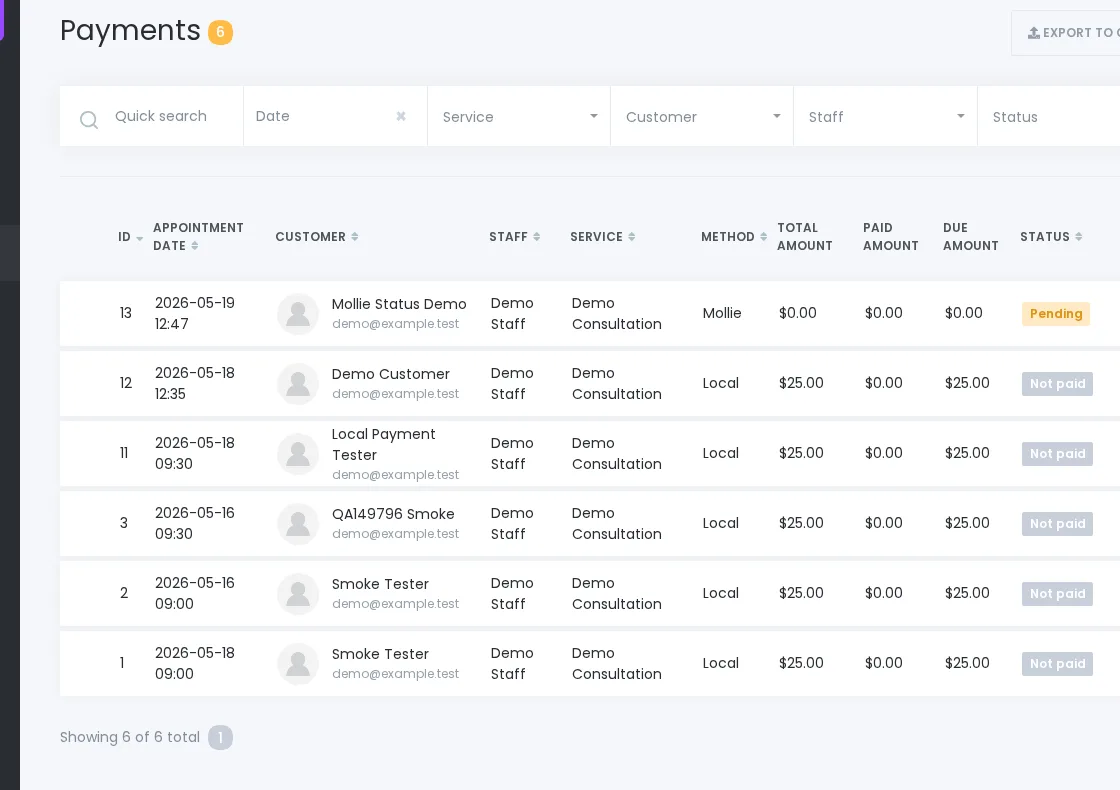Click date 2026-05-16 09:30
Screen dimensions: 1120x790
[x=194, y=523]
